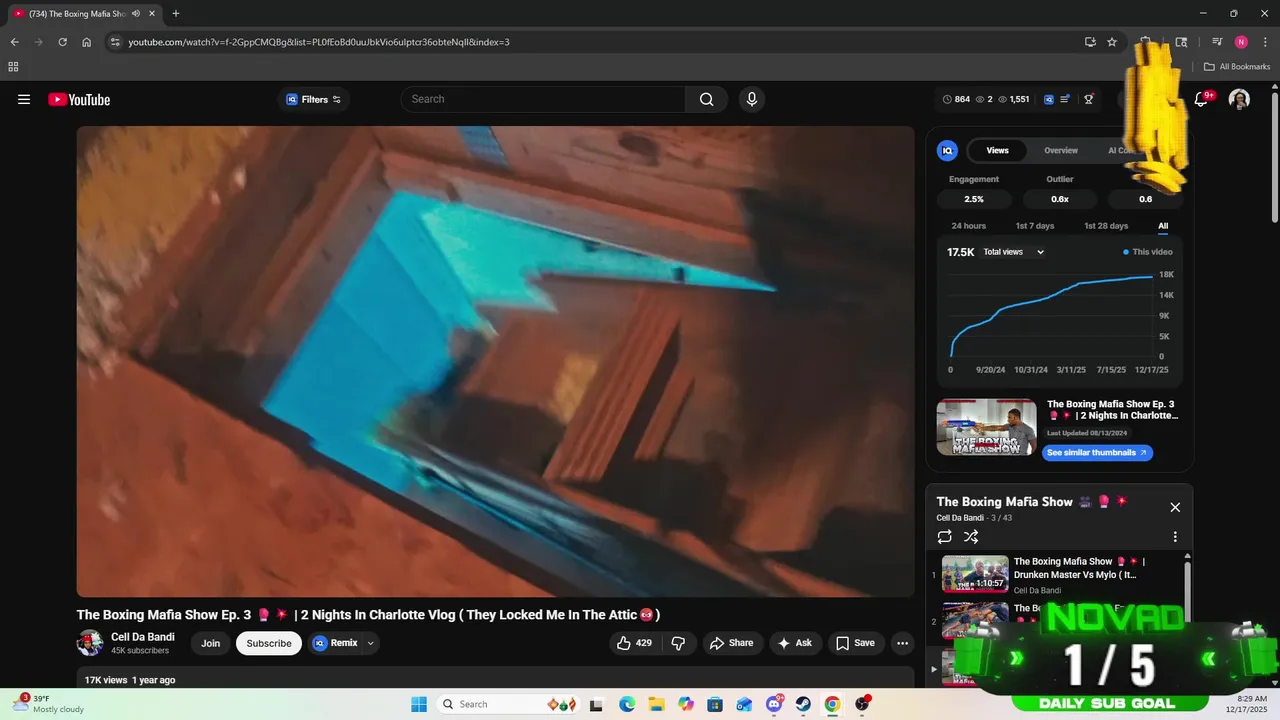Click the Join button
This screenshot has height=720, width=1280.
click(x=210, y=643)
